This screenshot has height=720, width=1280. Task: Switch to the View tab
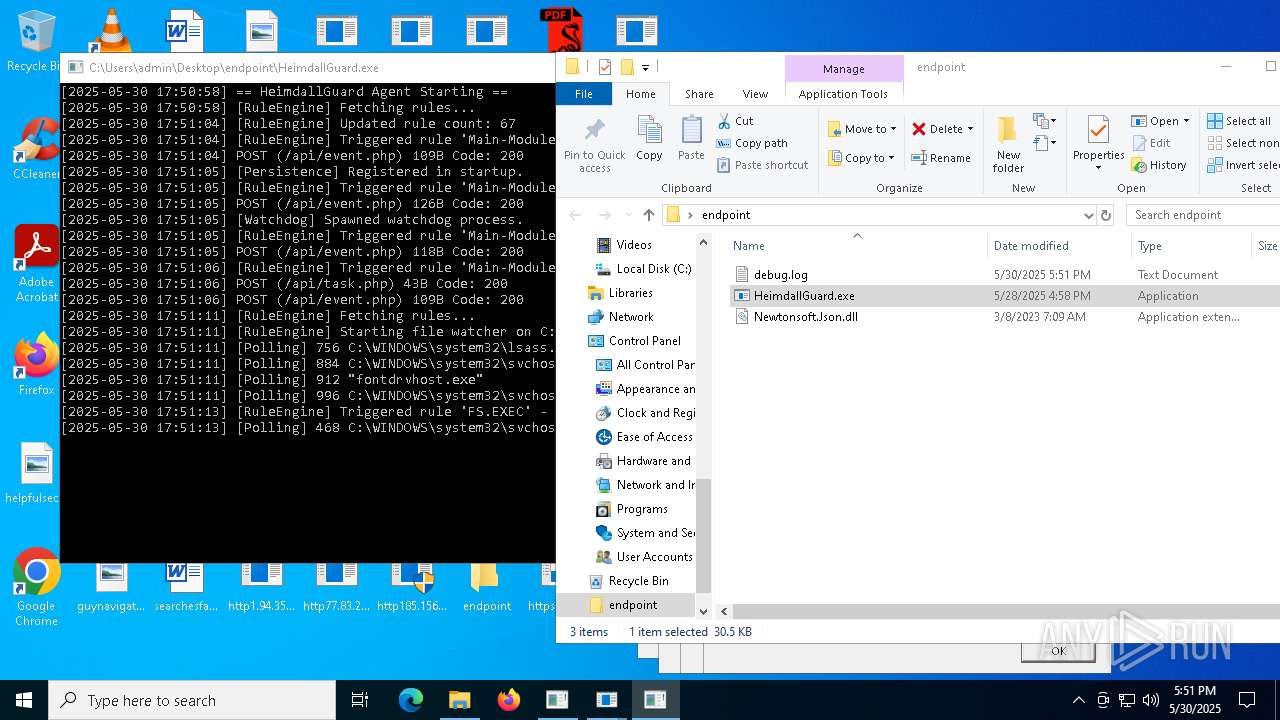(x=755, y=94)
